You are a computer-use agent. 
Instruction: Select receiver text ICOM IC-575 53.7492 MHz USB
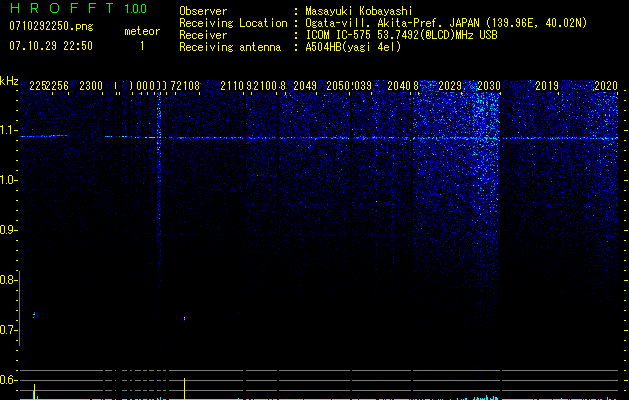click(x=401, y=35)
